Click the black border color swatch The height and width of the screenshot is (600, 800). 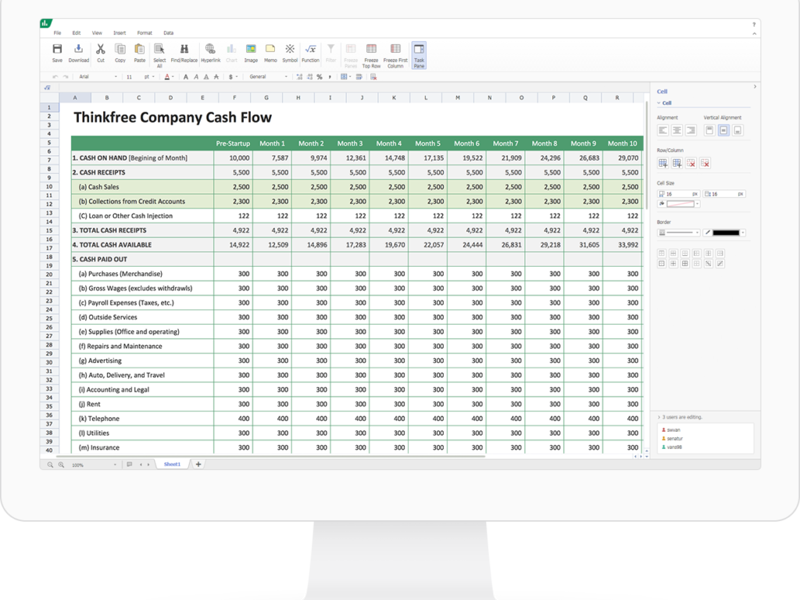click(x=725, y=232)
